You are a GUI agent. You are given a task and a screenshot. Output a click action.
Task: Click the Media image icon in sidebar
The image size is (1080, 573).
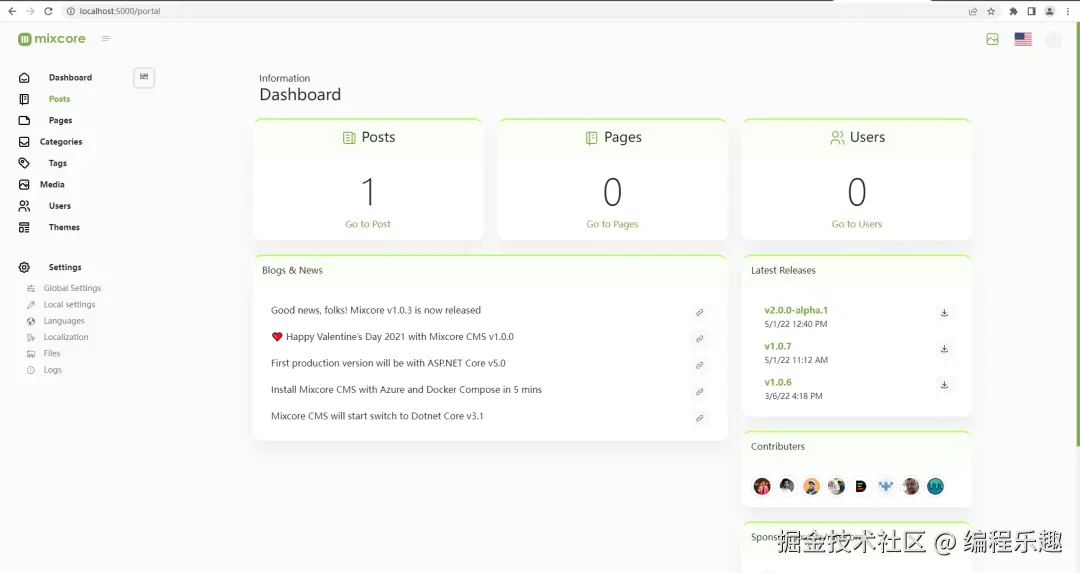(24, 185)
